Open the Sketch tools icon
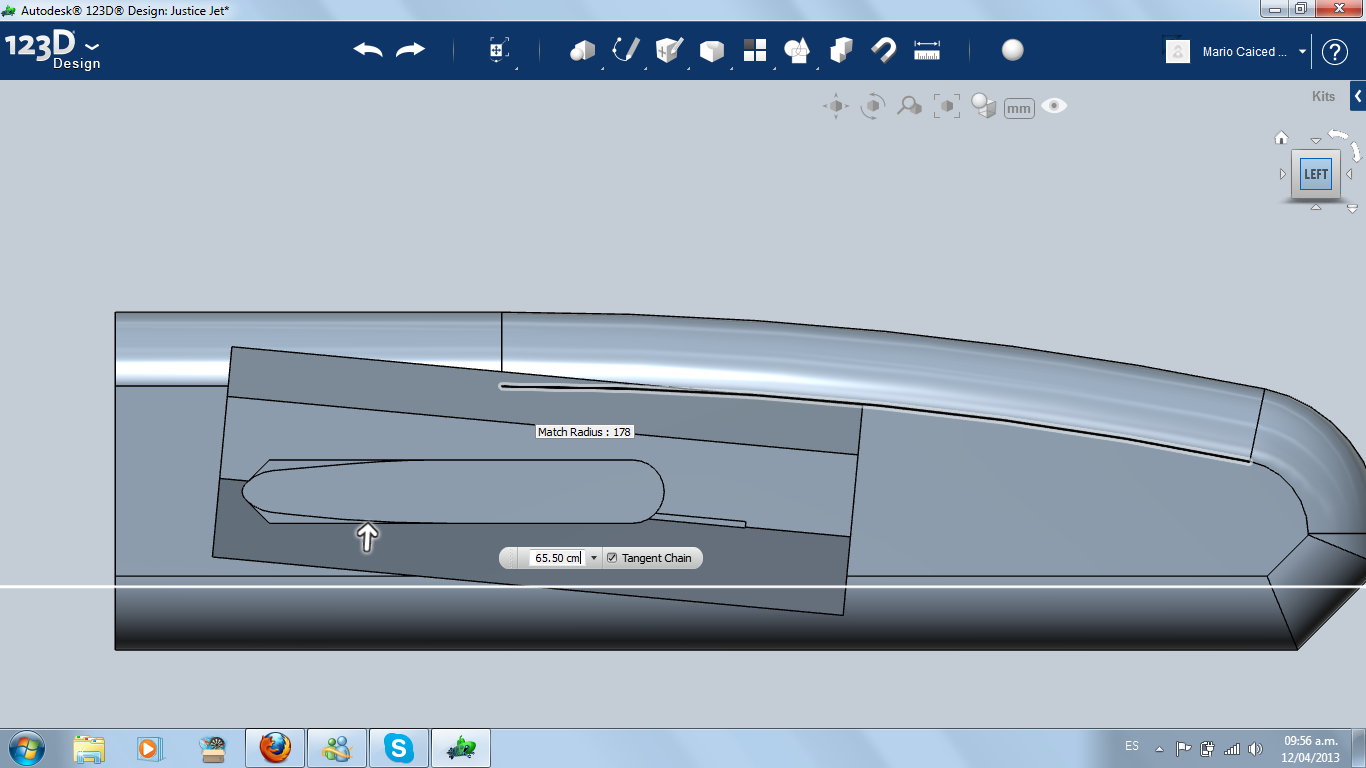The width and height of the screenshot is (1366, 768). point(626,50)
